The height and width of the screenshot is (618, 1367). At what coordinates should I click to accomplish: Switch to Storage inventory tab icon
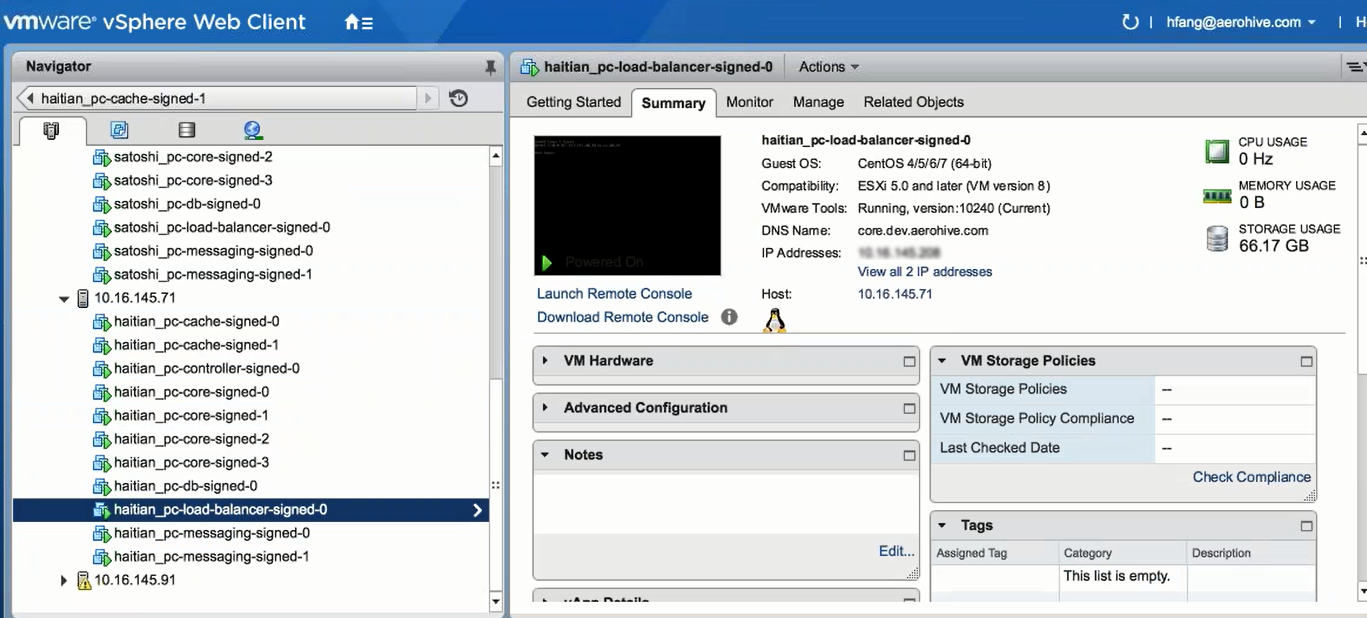[x=186, y=130]
